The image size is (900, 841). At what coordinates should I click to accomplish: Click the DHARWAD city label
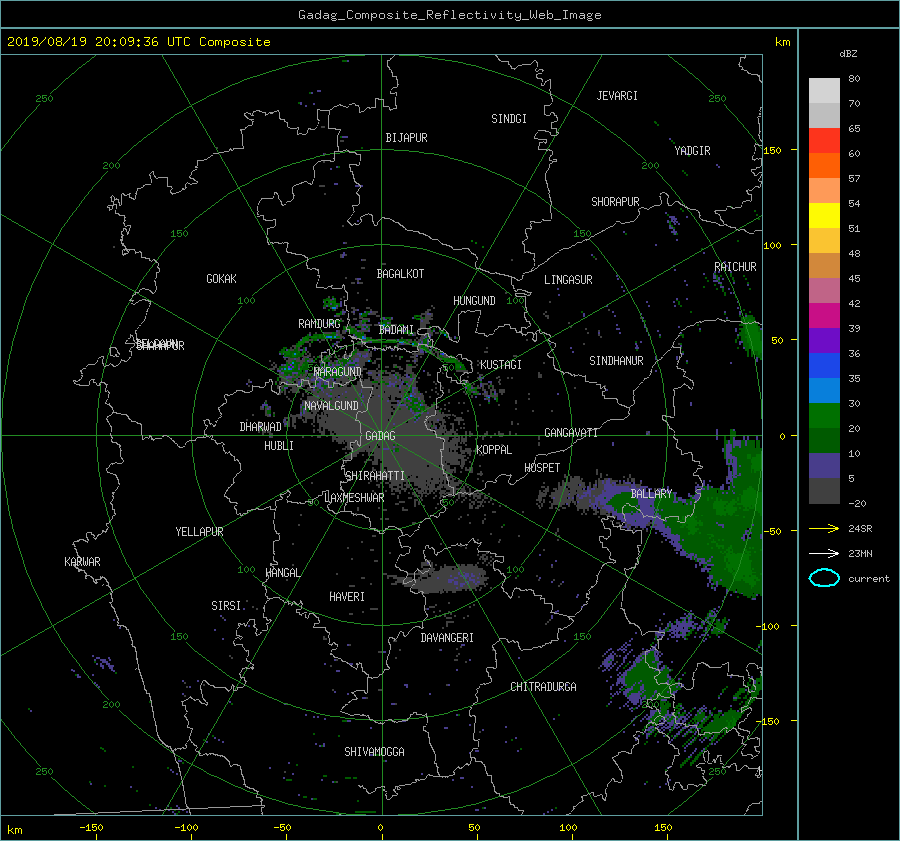point(261,427)
